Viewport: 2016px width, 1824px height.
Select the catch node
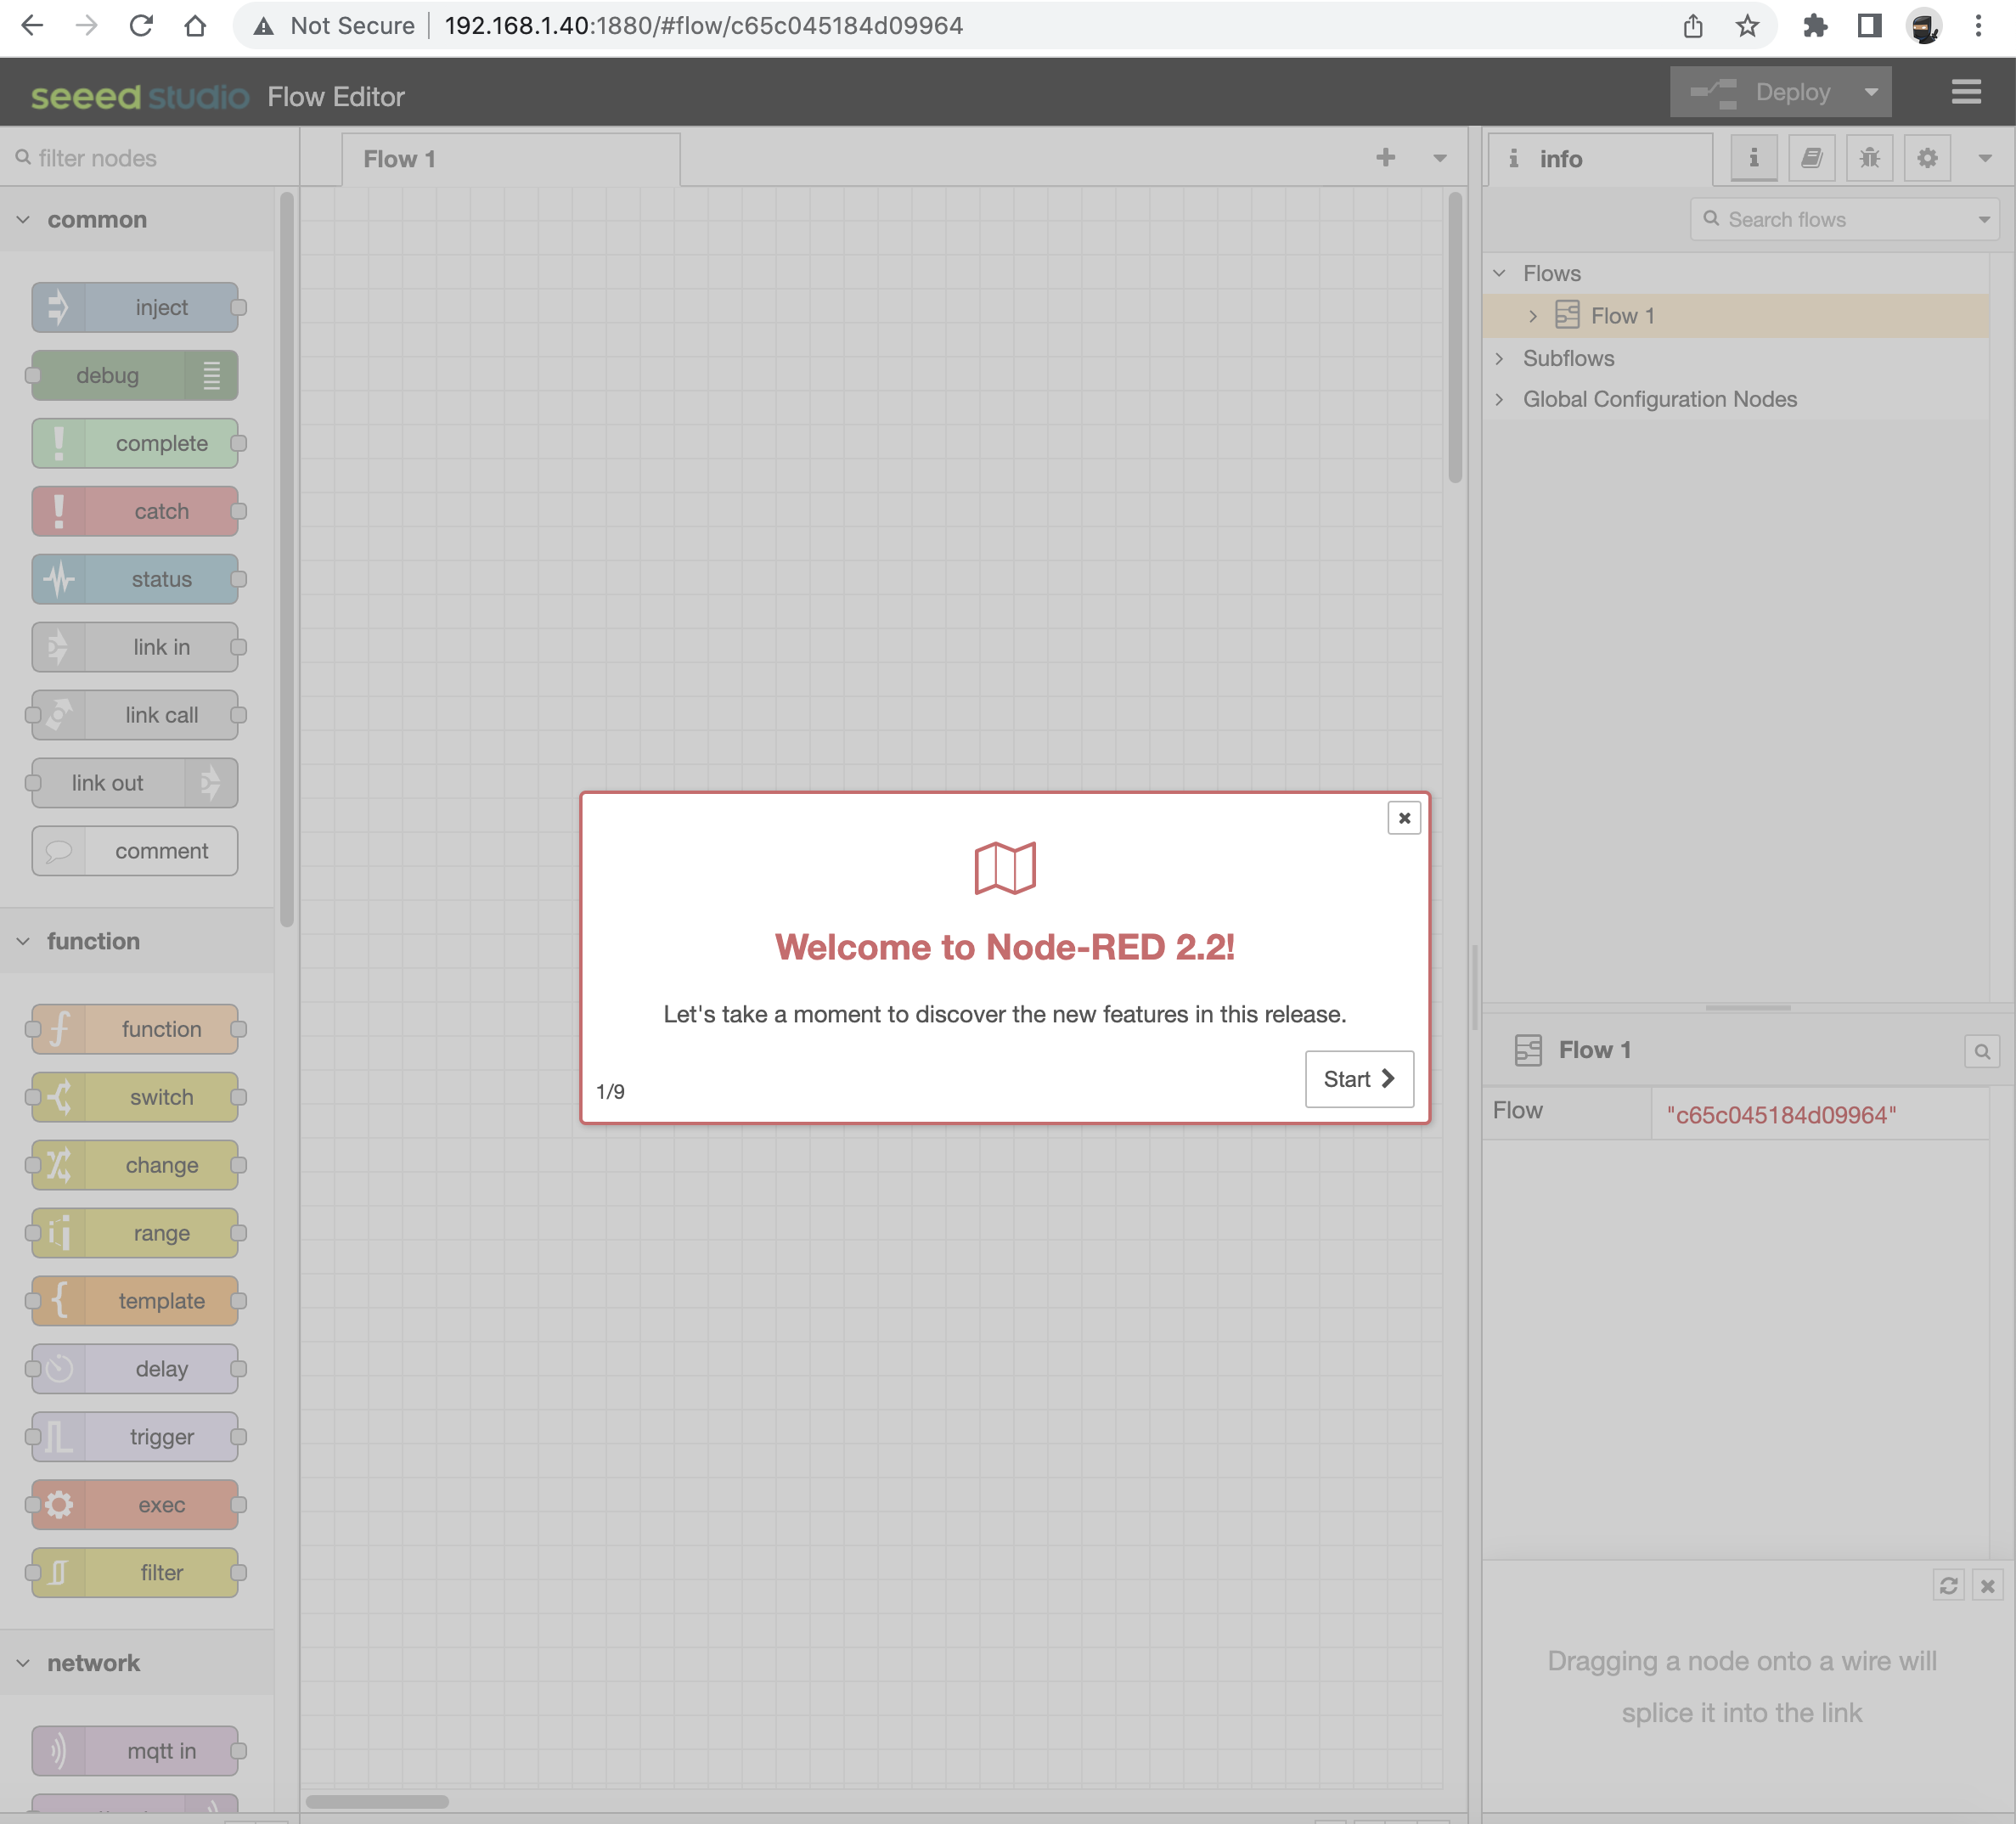point(135,511)
